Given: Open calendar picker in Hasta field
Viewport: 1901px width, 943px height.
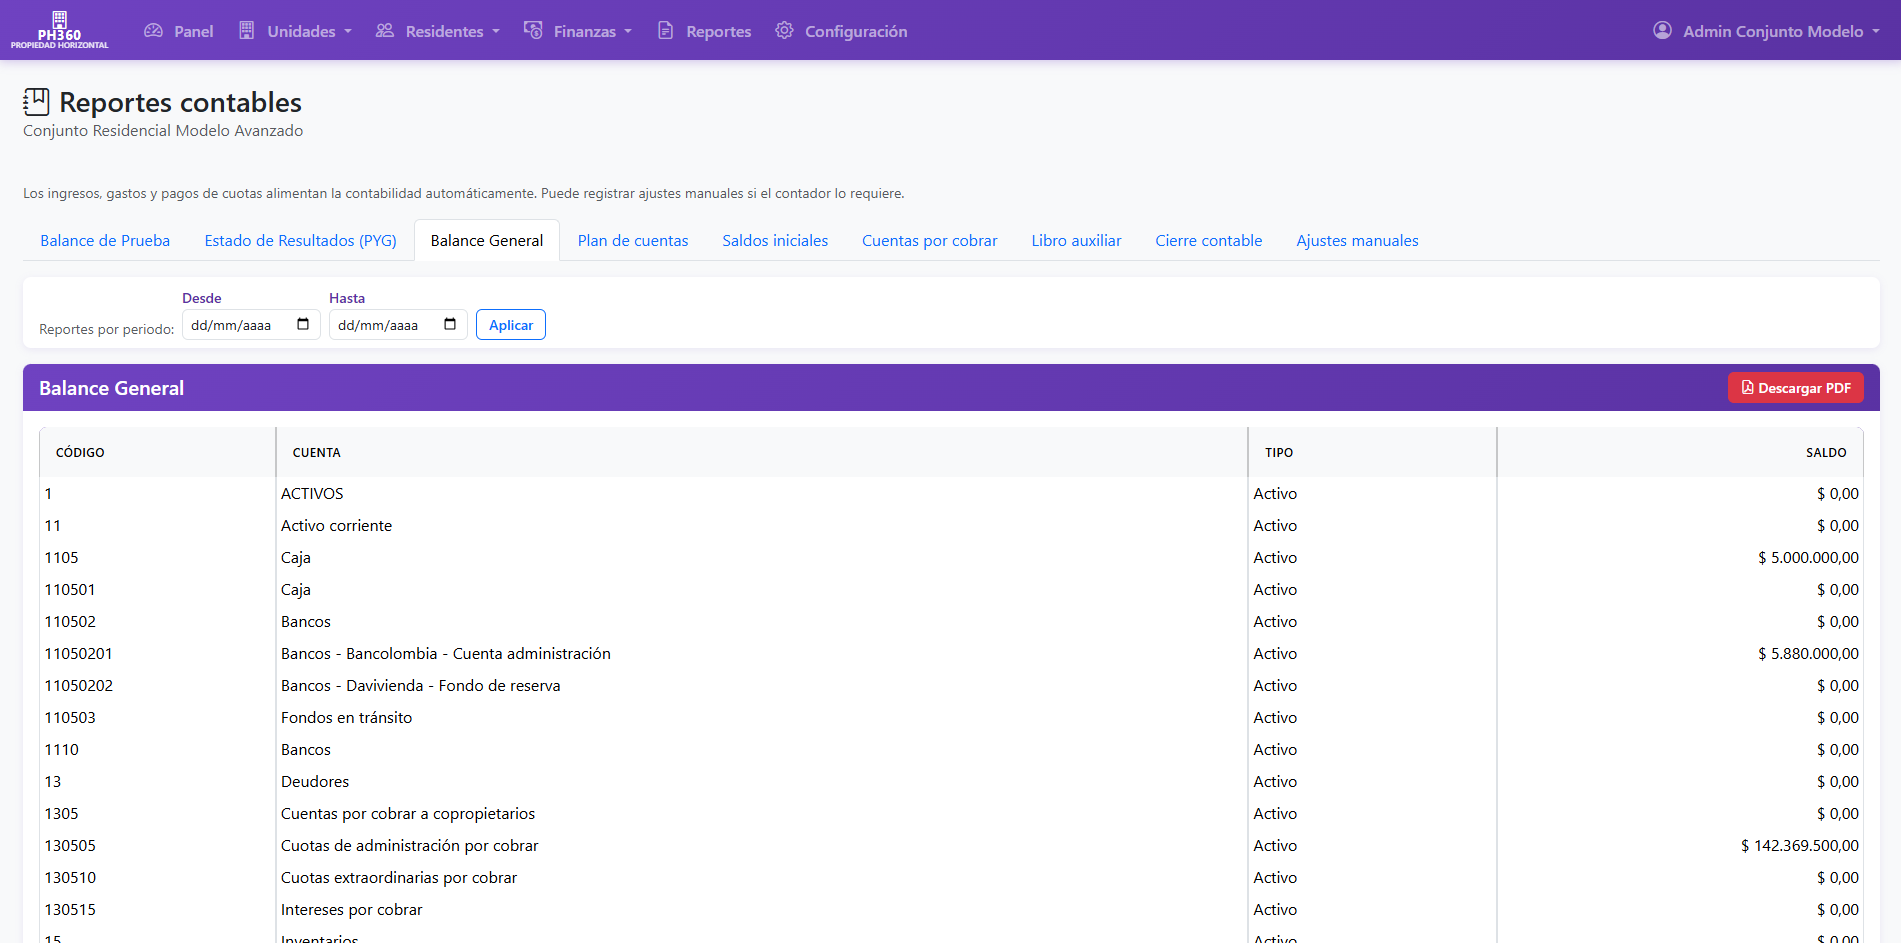Looking at the screenshot, I should 450,324.
